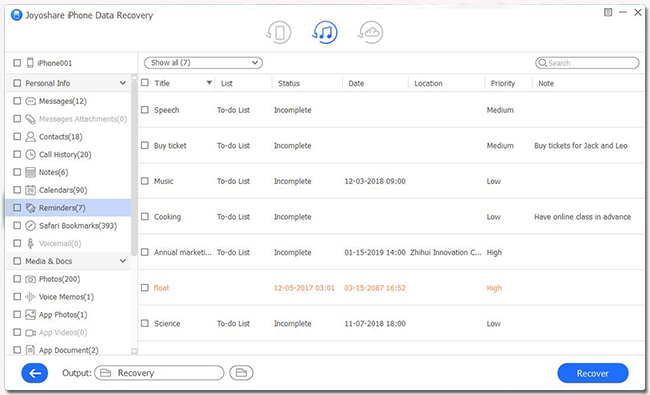Check the Buy ticket row checkbox

tap(145, 145)
